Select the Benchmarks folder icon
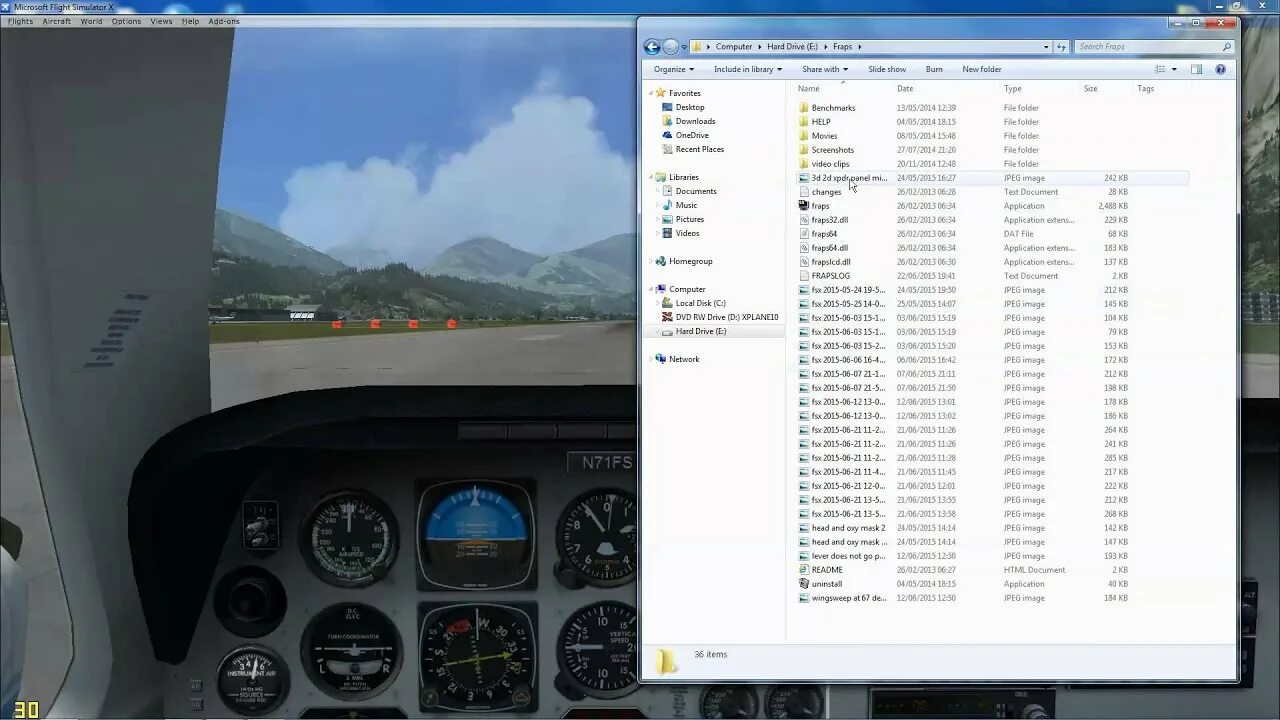 point(804,107)
